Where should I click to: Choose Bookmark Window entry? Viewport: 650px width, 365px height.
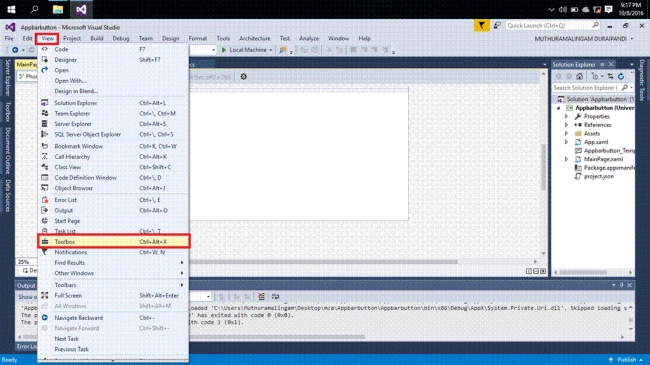(x=114, y=146)
